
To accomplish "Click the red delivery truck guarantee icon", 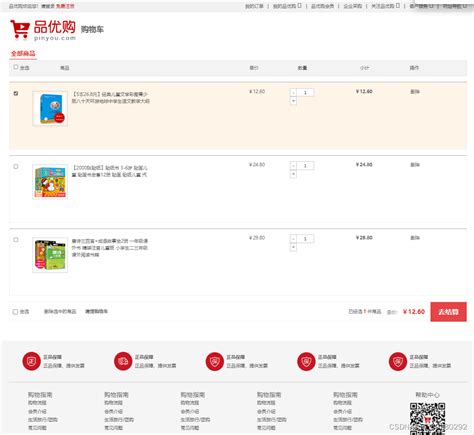I will click(x=123, y=361).
